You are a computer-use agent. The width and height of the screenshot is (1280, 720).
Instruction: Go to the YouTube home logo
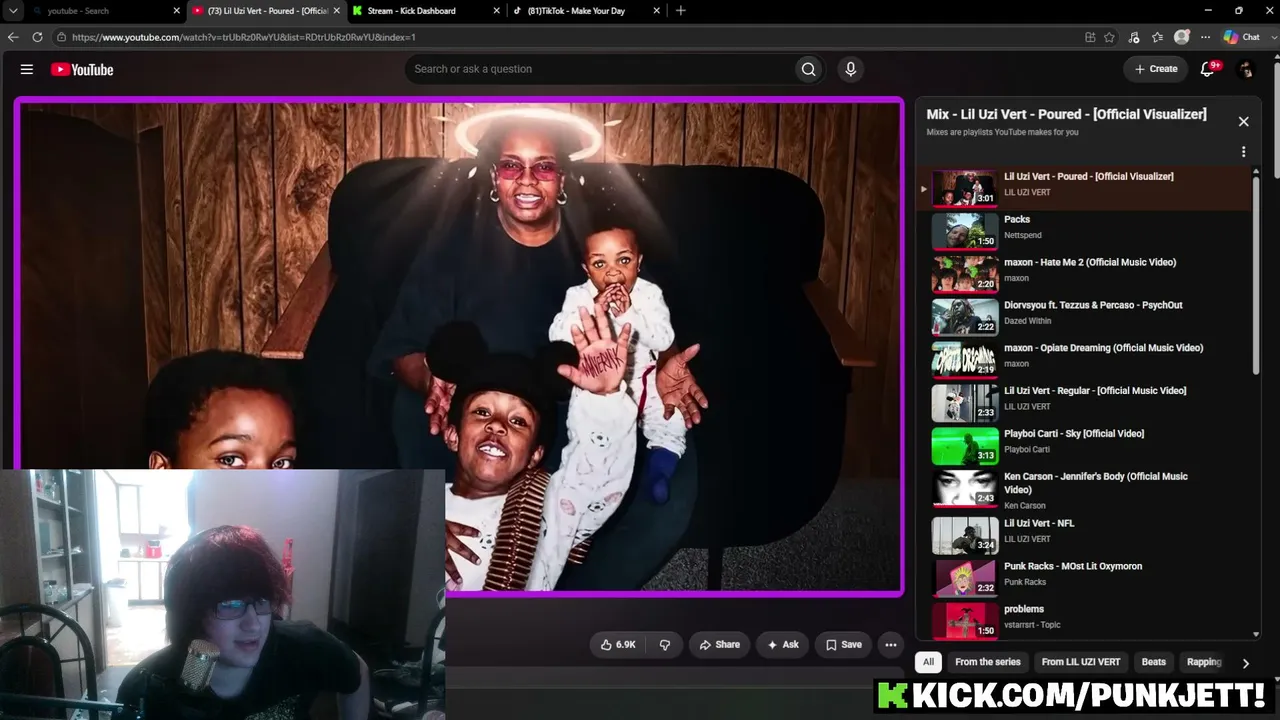point(82,69)
